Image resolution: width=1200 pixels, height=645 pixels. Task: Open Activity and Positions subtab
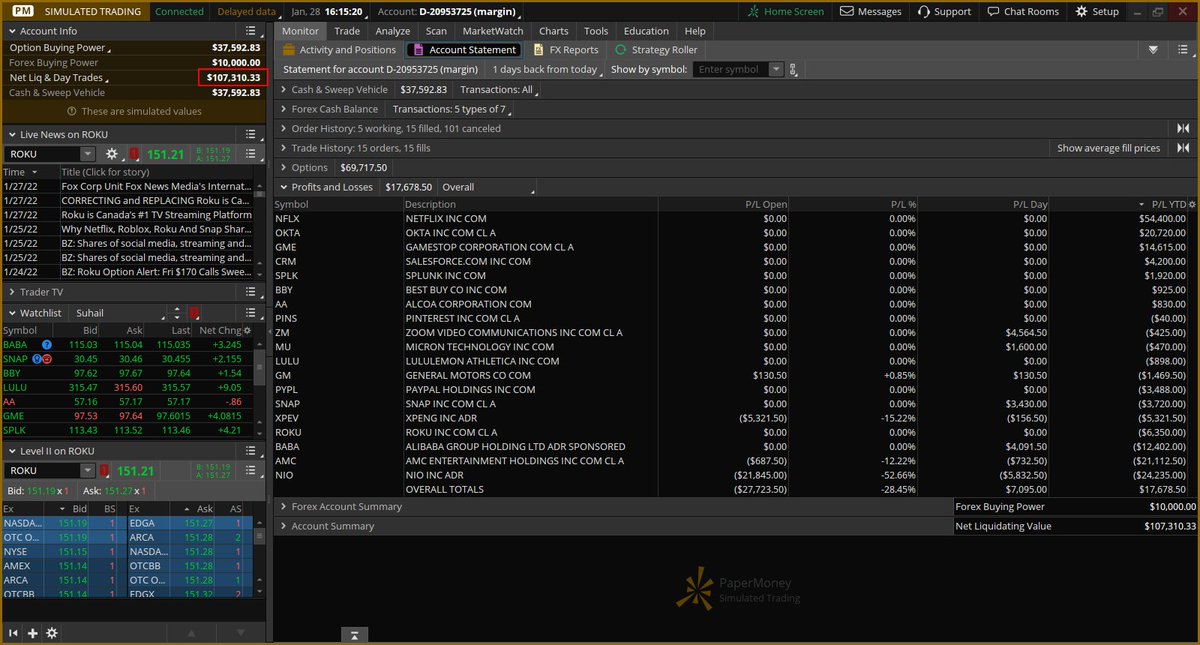coord(340,50)
